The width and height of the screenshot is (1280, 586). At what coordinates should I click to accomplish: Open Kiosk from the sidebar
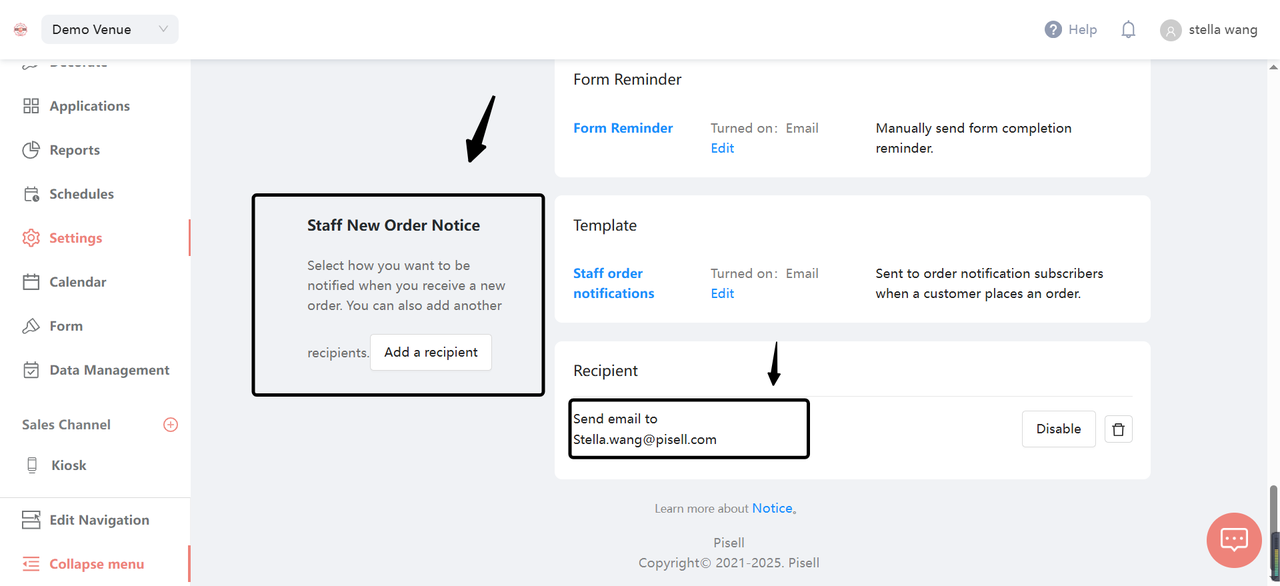point(68,465)
